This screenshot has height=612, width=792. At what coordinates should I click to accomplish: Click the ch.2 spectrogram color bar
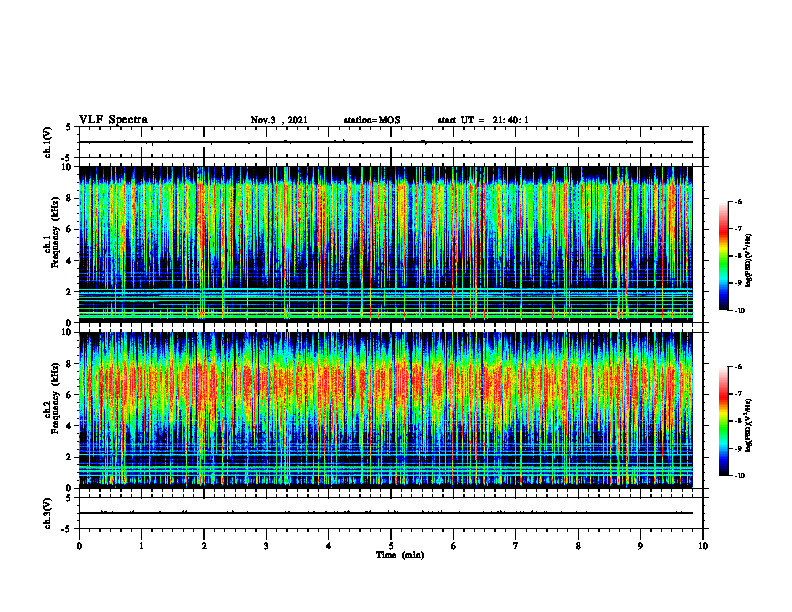tap(723, 421)
